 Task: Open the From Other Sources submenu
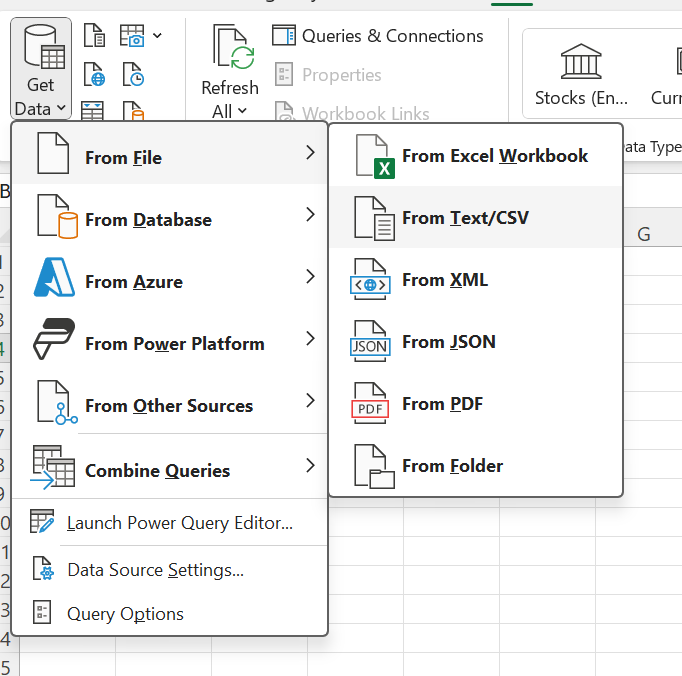(170, 401)
